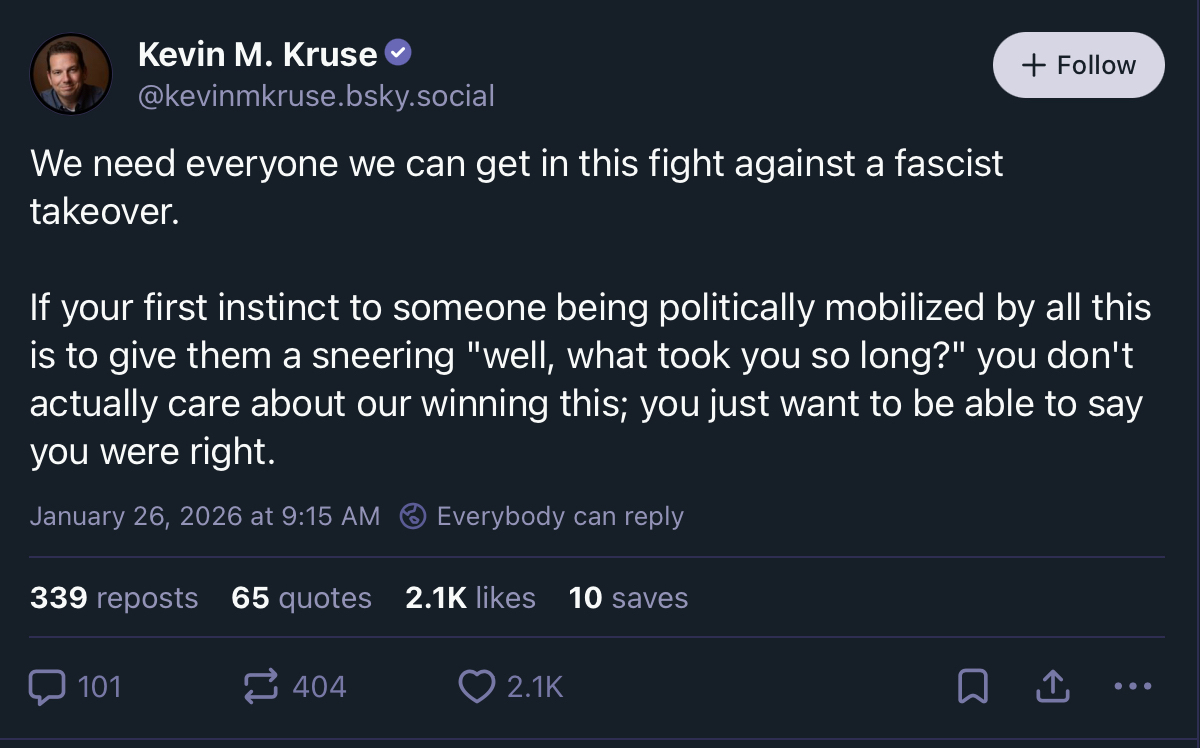Click the "Everybody can reply" label

click(x=560, y=516)
